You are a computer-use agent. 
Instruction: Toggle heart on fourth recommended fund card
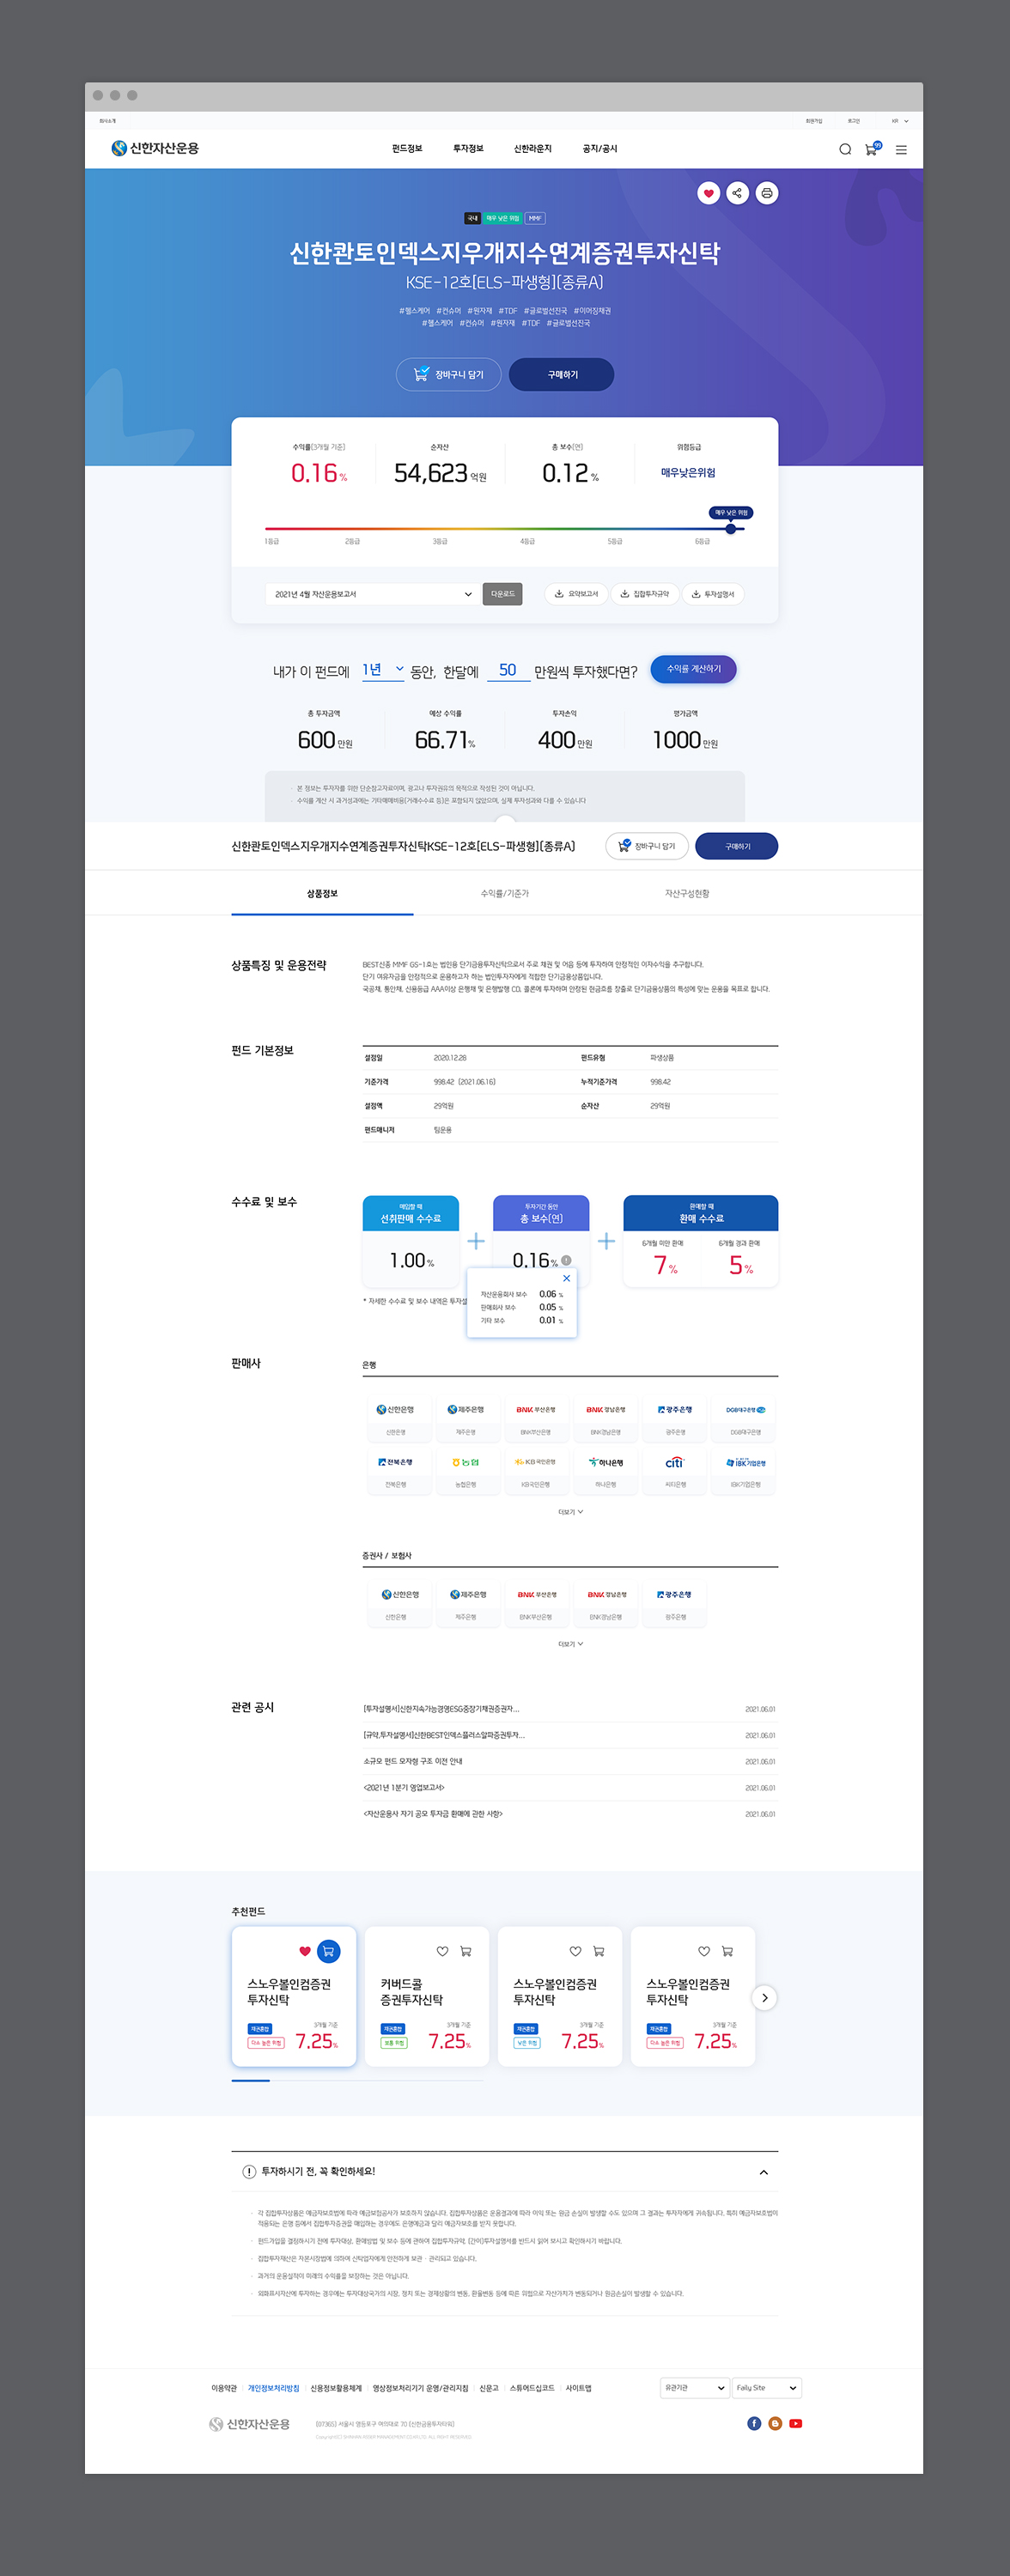point(704,1951)
